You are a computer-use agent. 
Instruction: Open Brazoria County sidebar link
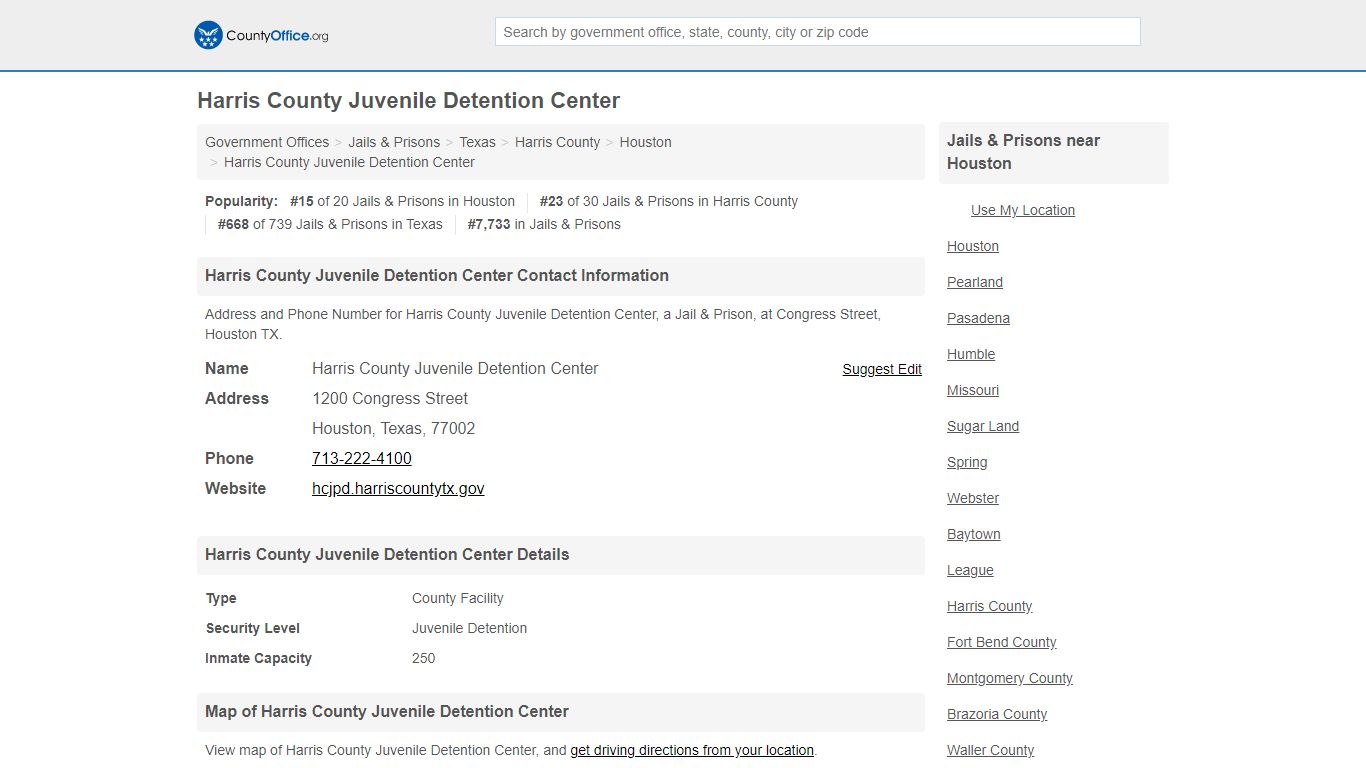(997, 714)
